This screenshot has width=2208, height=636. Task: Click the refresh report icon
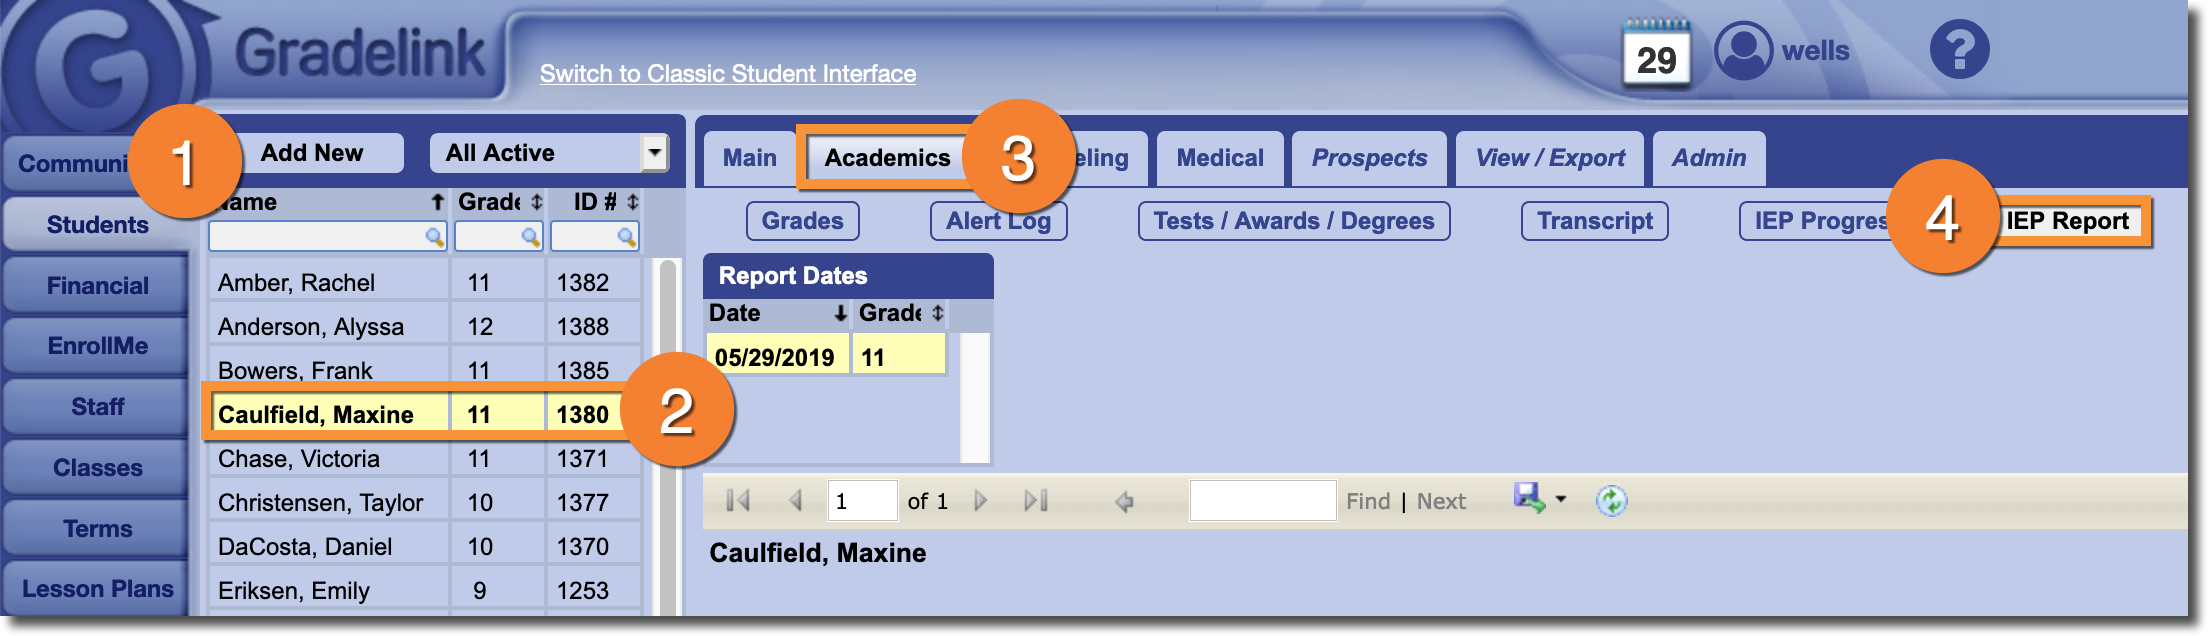tap(1611, 501)
